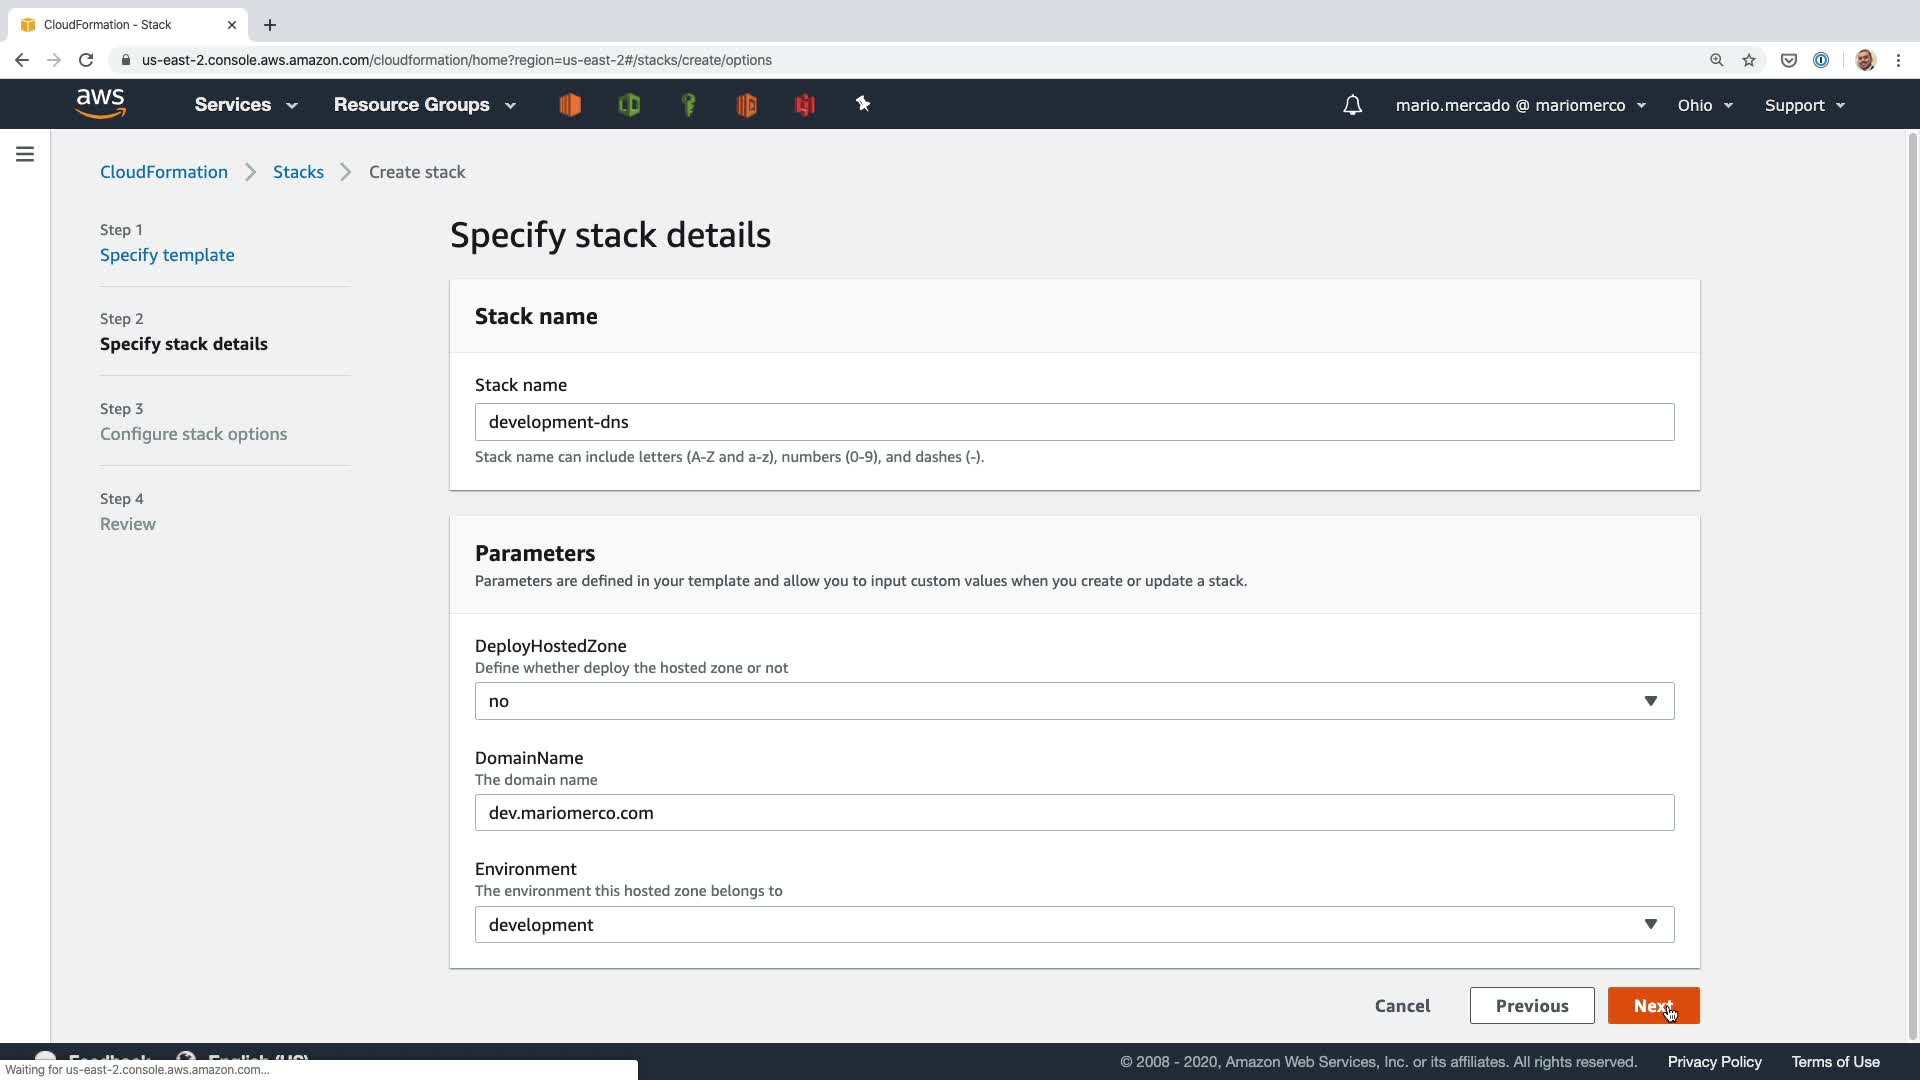Open the AWS home logo

tap(100, 104)
